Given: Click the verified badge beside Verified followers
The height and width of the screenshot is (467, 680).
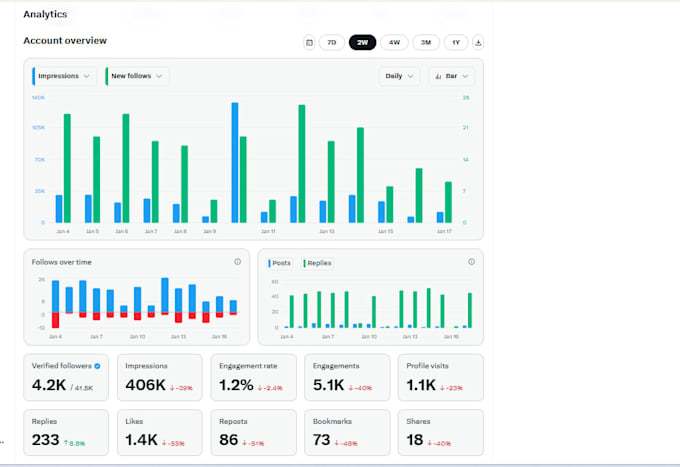Looking at the screenshot, I should tap(98, 366).
